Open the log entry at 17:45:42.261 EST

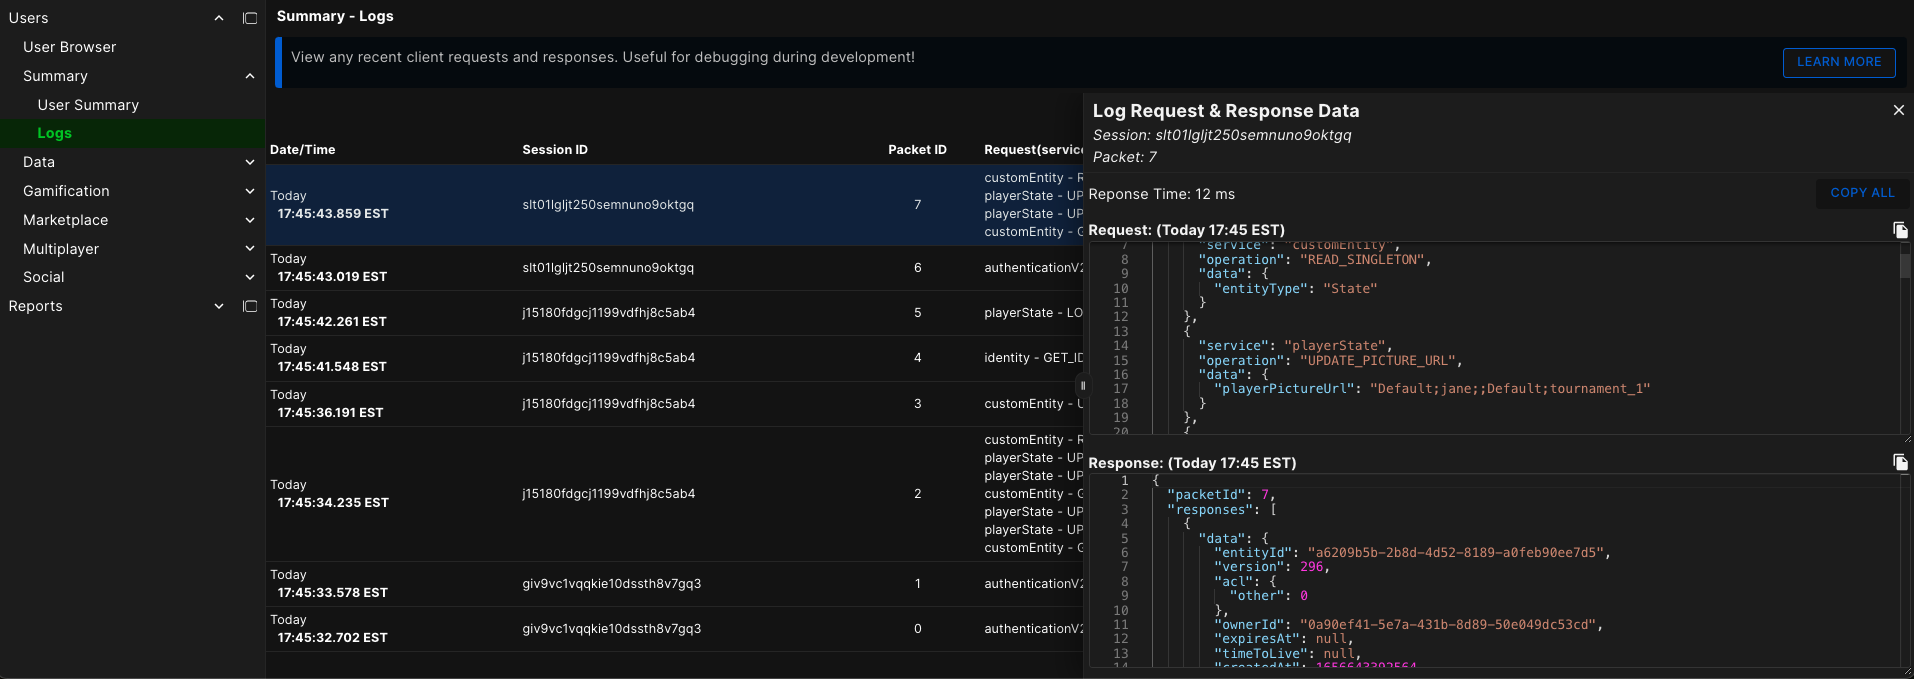point(675,313)
